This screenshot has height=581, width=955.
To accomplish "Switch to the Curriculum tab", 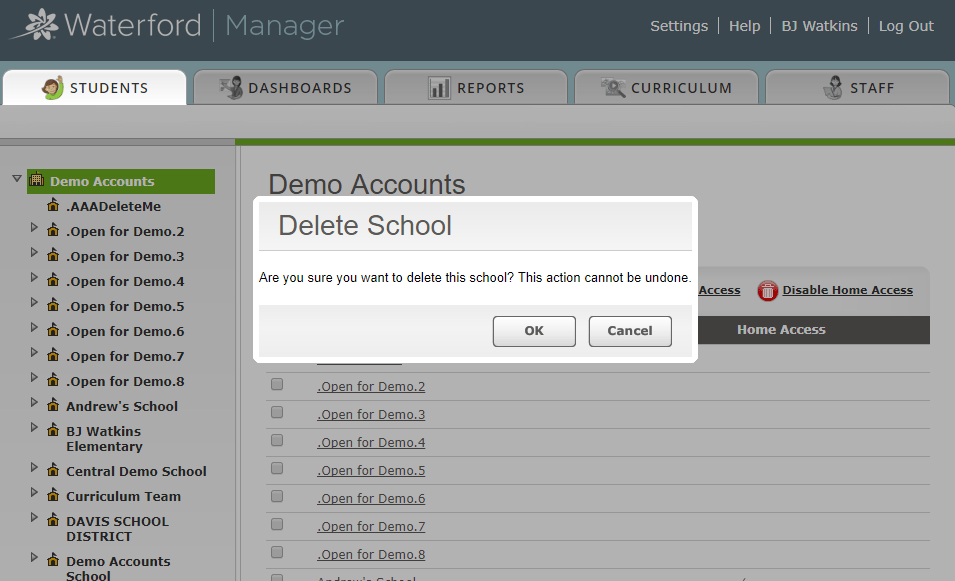I will coord(666,88).
